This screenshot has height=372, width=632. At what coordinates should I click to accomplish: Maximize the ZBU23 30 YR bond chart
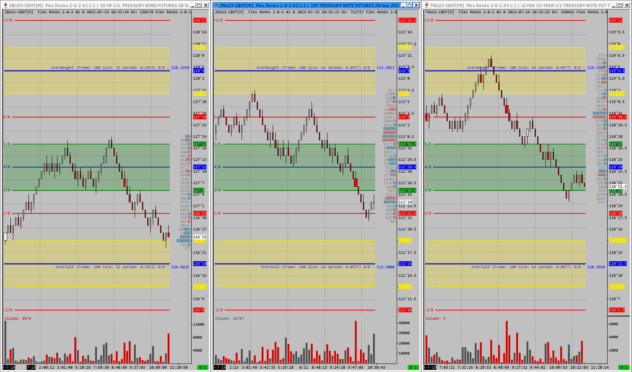pos(199,5)
